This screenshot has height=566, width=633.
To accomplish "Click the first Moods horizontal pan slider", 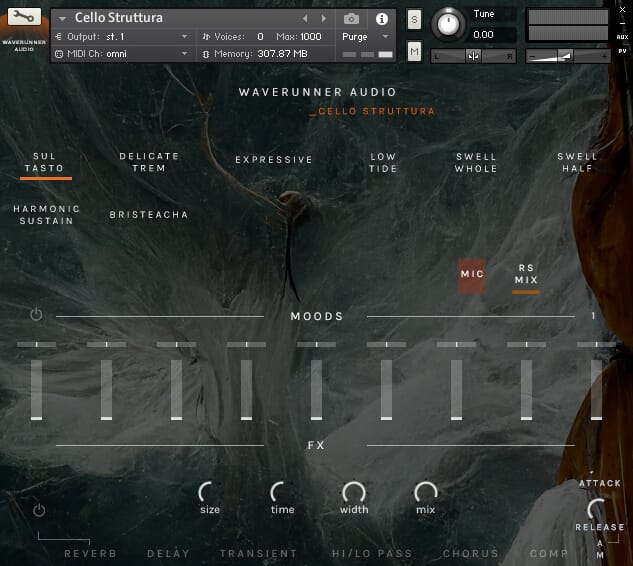I will pyautogui.click(x=36, y=344).
